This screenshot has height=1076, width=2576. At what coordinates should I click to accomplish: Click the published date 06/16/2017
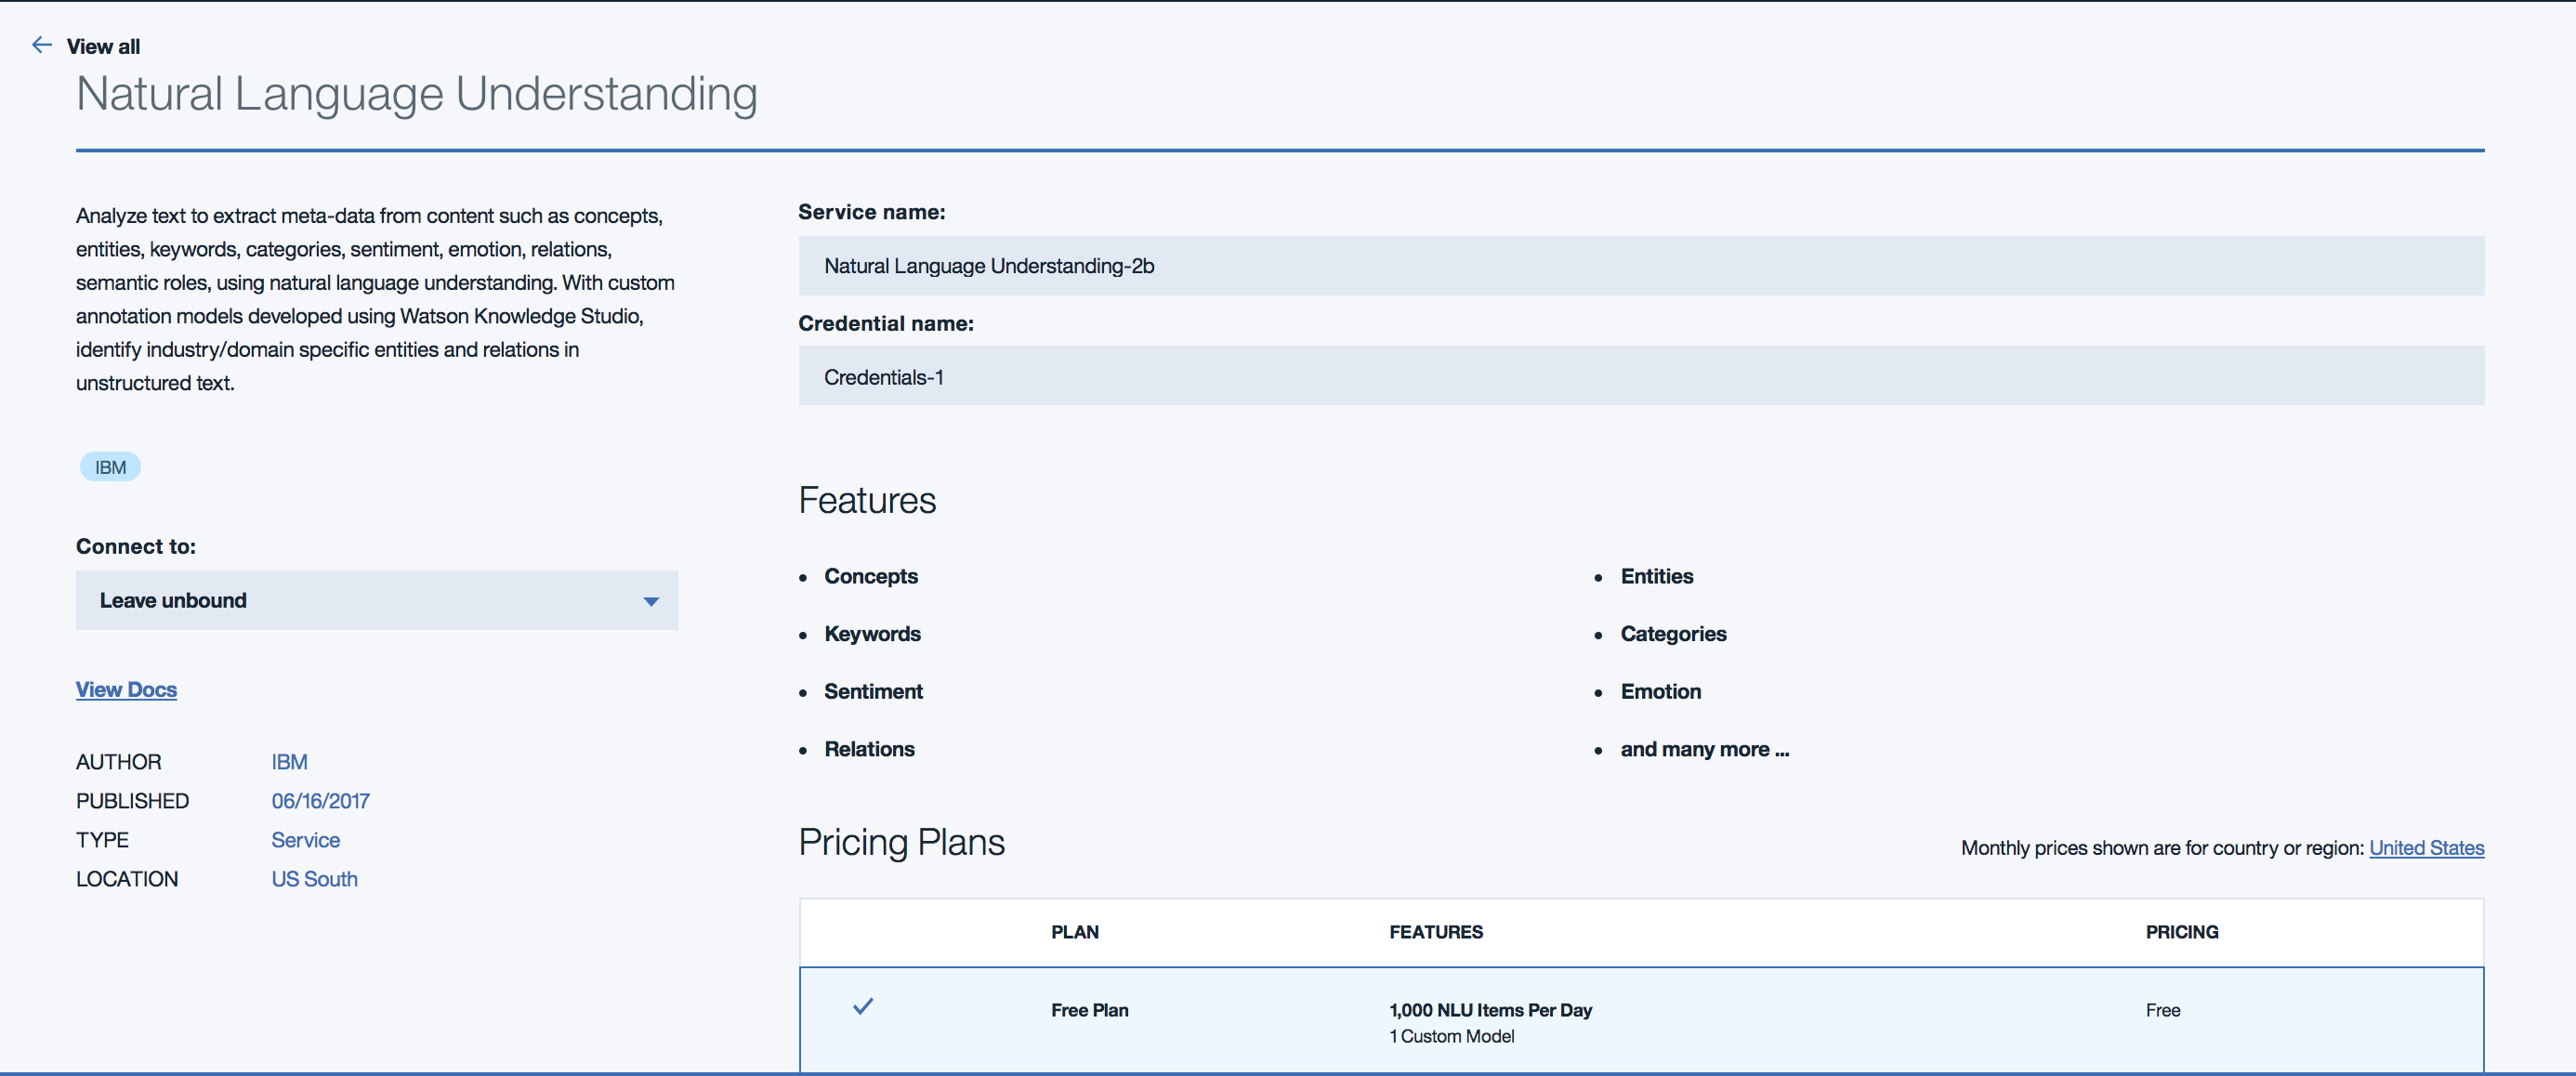click(320, 801)
